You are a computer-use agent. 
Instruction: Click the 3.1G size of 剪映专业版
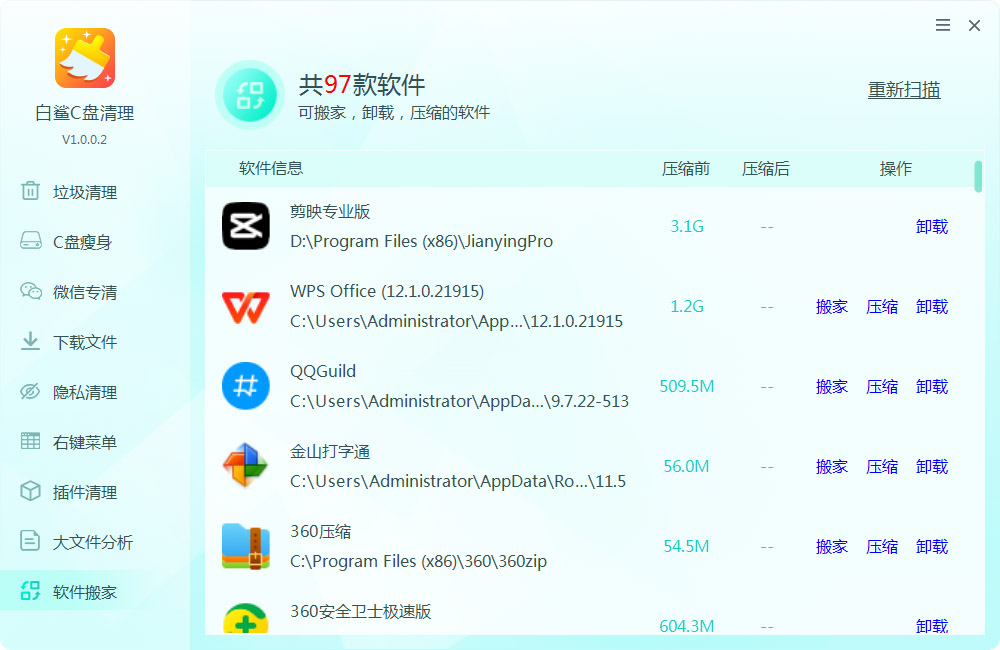[687, 226]
